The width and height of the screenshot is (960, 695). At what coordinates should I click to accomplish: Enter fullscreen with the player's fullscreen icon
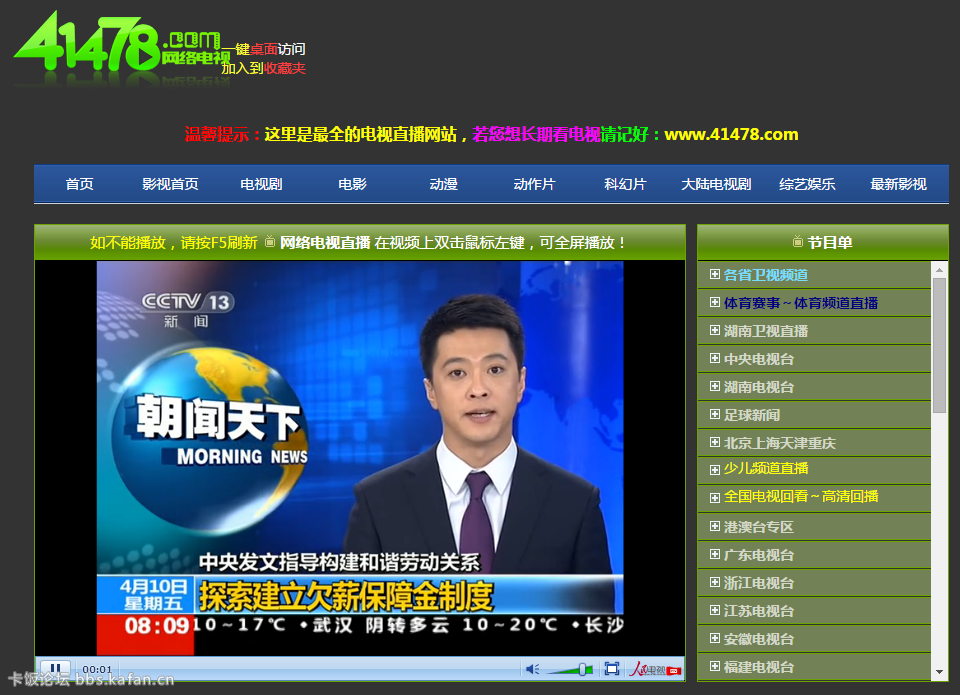tap(612, 669)
